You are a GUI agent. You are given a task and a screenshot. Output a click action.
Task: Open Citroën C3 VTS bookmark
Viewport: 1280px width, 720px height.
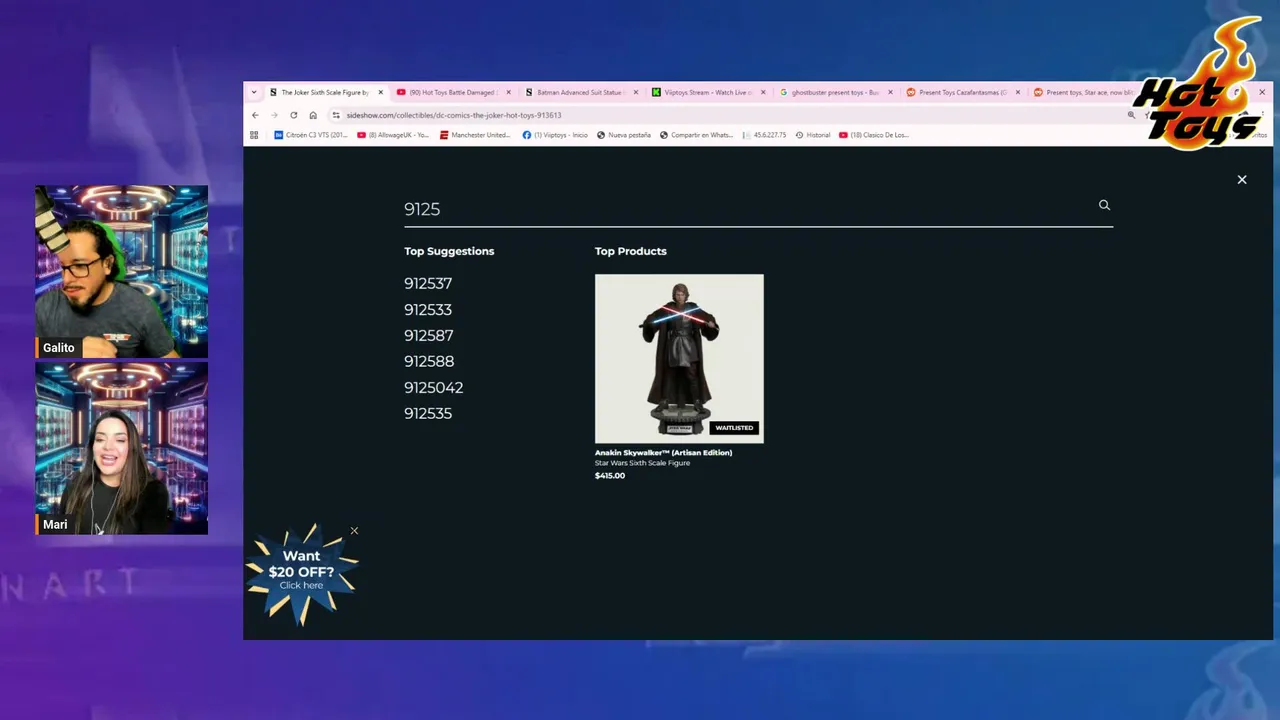(311, 135)
